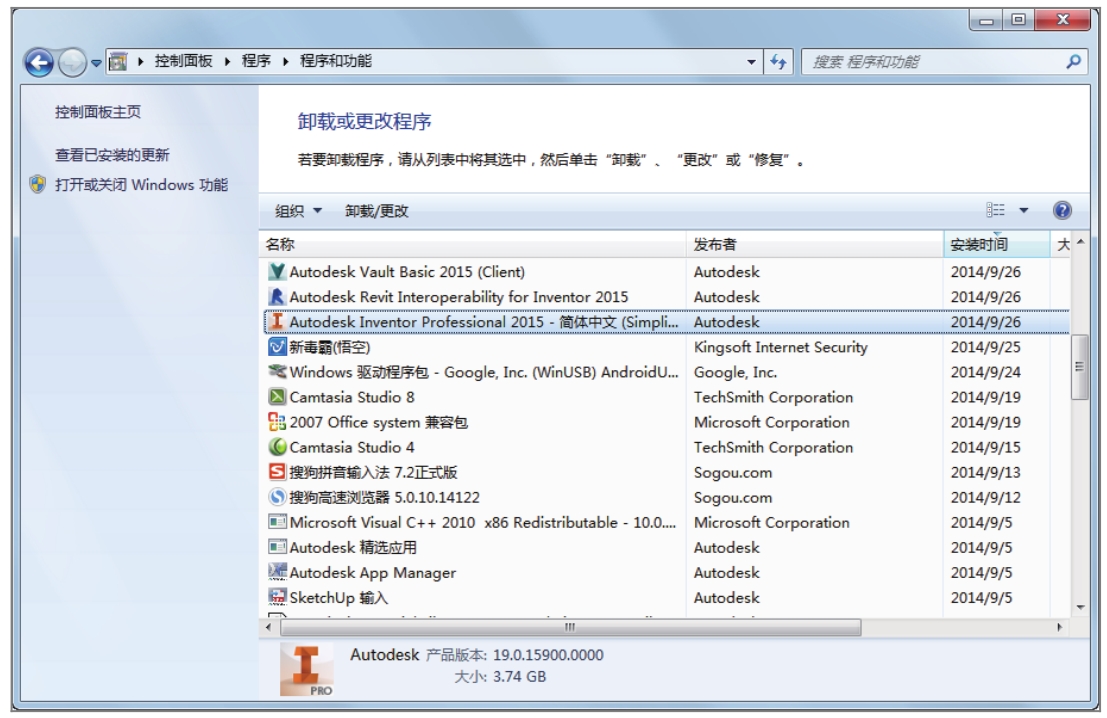The image size is (1107, 718).
Task: Open the 组织 dropdown menu
Action: tap(298, 211)
